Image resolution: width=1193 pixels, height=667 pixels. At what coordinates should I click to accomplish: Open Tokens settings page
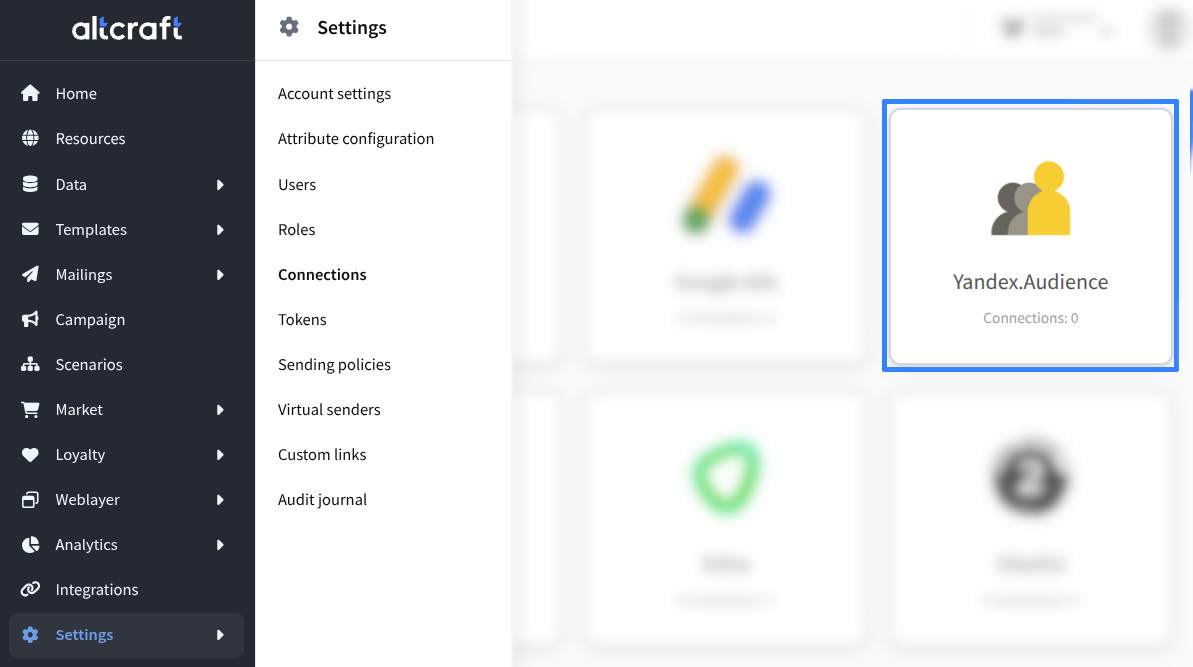pos(302,320)
